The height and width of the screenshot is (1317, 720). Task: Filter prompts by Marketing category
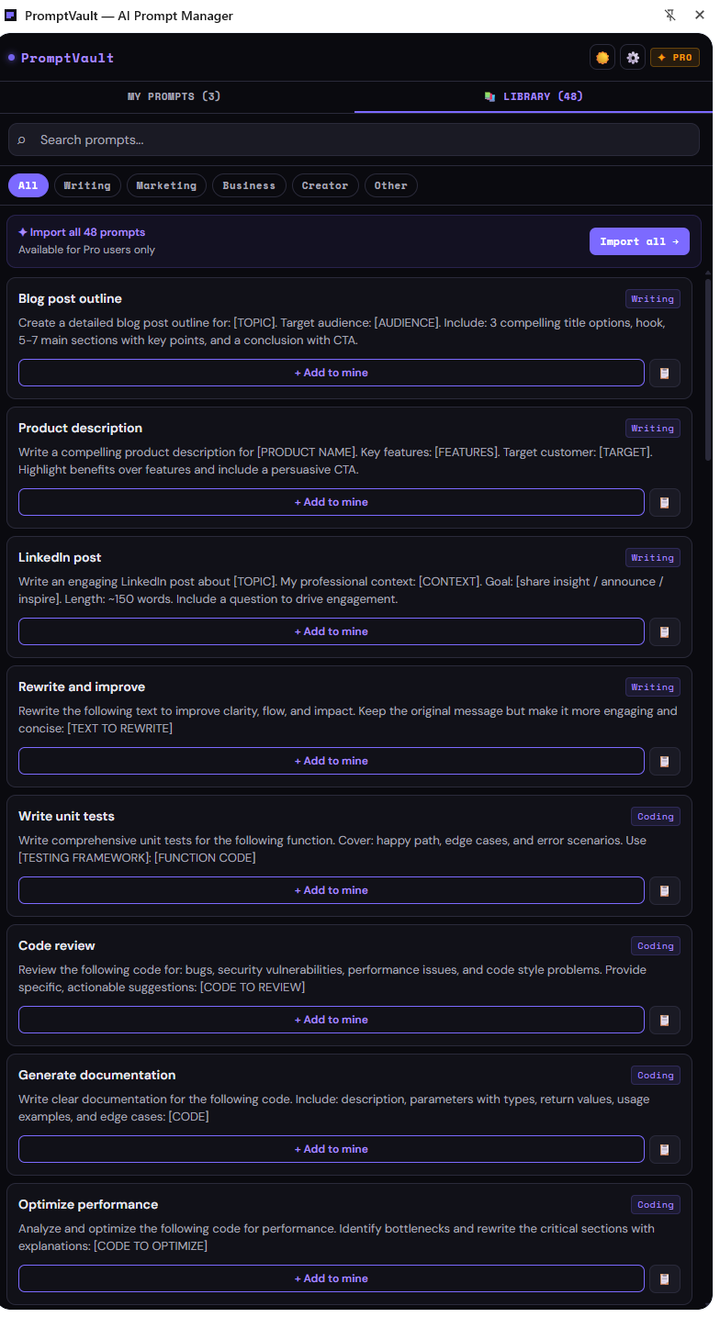pos(166,186)
